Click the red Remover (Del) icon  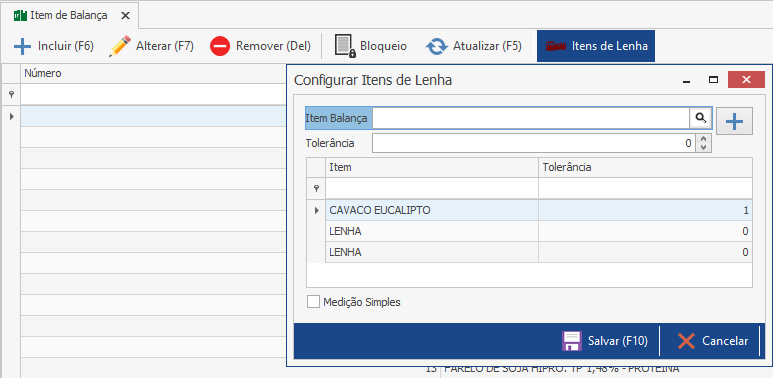click(x=220, y=46)
